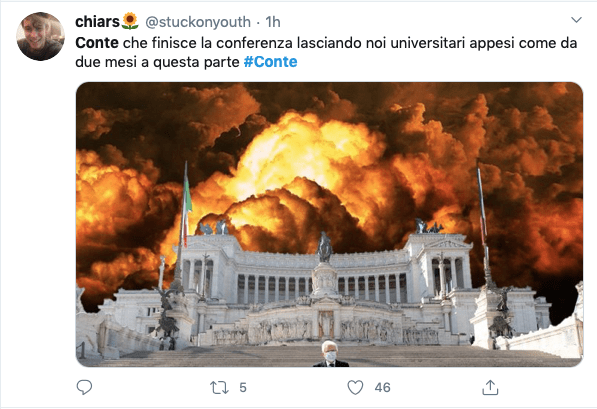Screen dimensions: 597x409
Task: Open chiars' round profile avatar
Action: (x=40, y=36)
